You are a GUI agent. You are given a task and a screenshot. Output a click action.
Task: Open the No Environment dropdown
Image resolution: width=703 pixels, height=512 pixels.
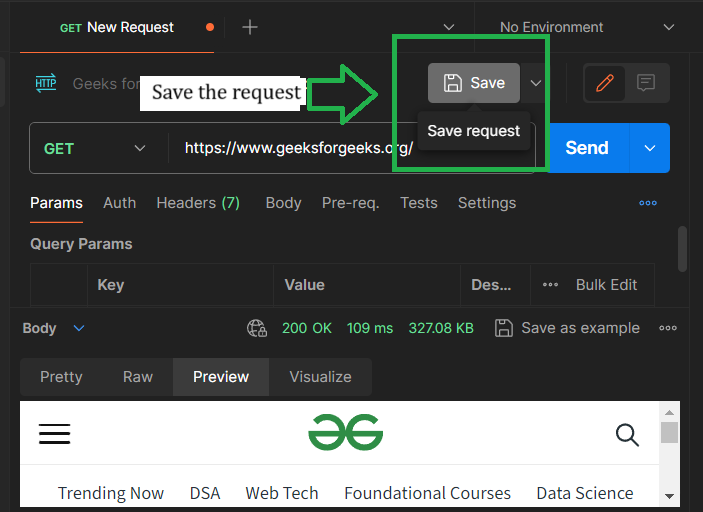587,27
